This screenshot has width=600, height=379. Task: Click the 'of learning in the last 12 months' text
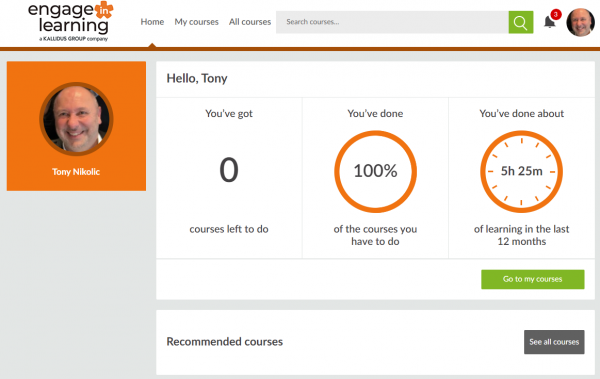coord(521,235)
